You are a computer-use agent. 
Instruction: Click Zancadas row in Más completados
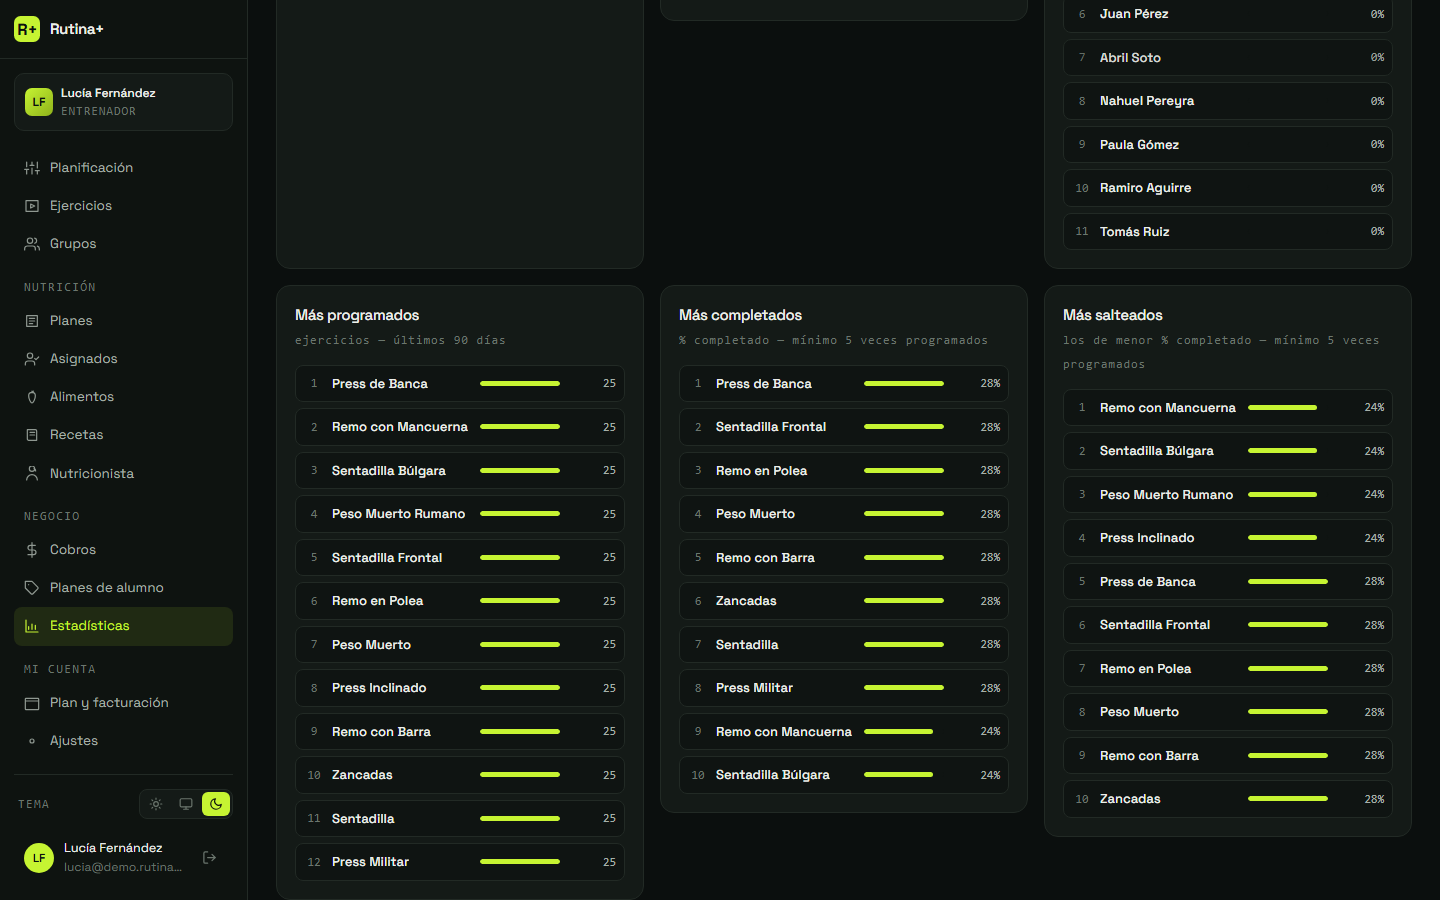pyautogui.click(x=844, y=601)
